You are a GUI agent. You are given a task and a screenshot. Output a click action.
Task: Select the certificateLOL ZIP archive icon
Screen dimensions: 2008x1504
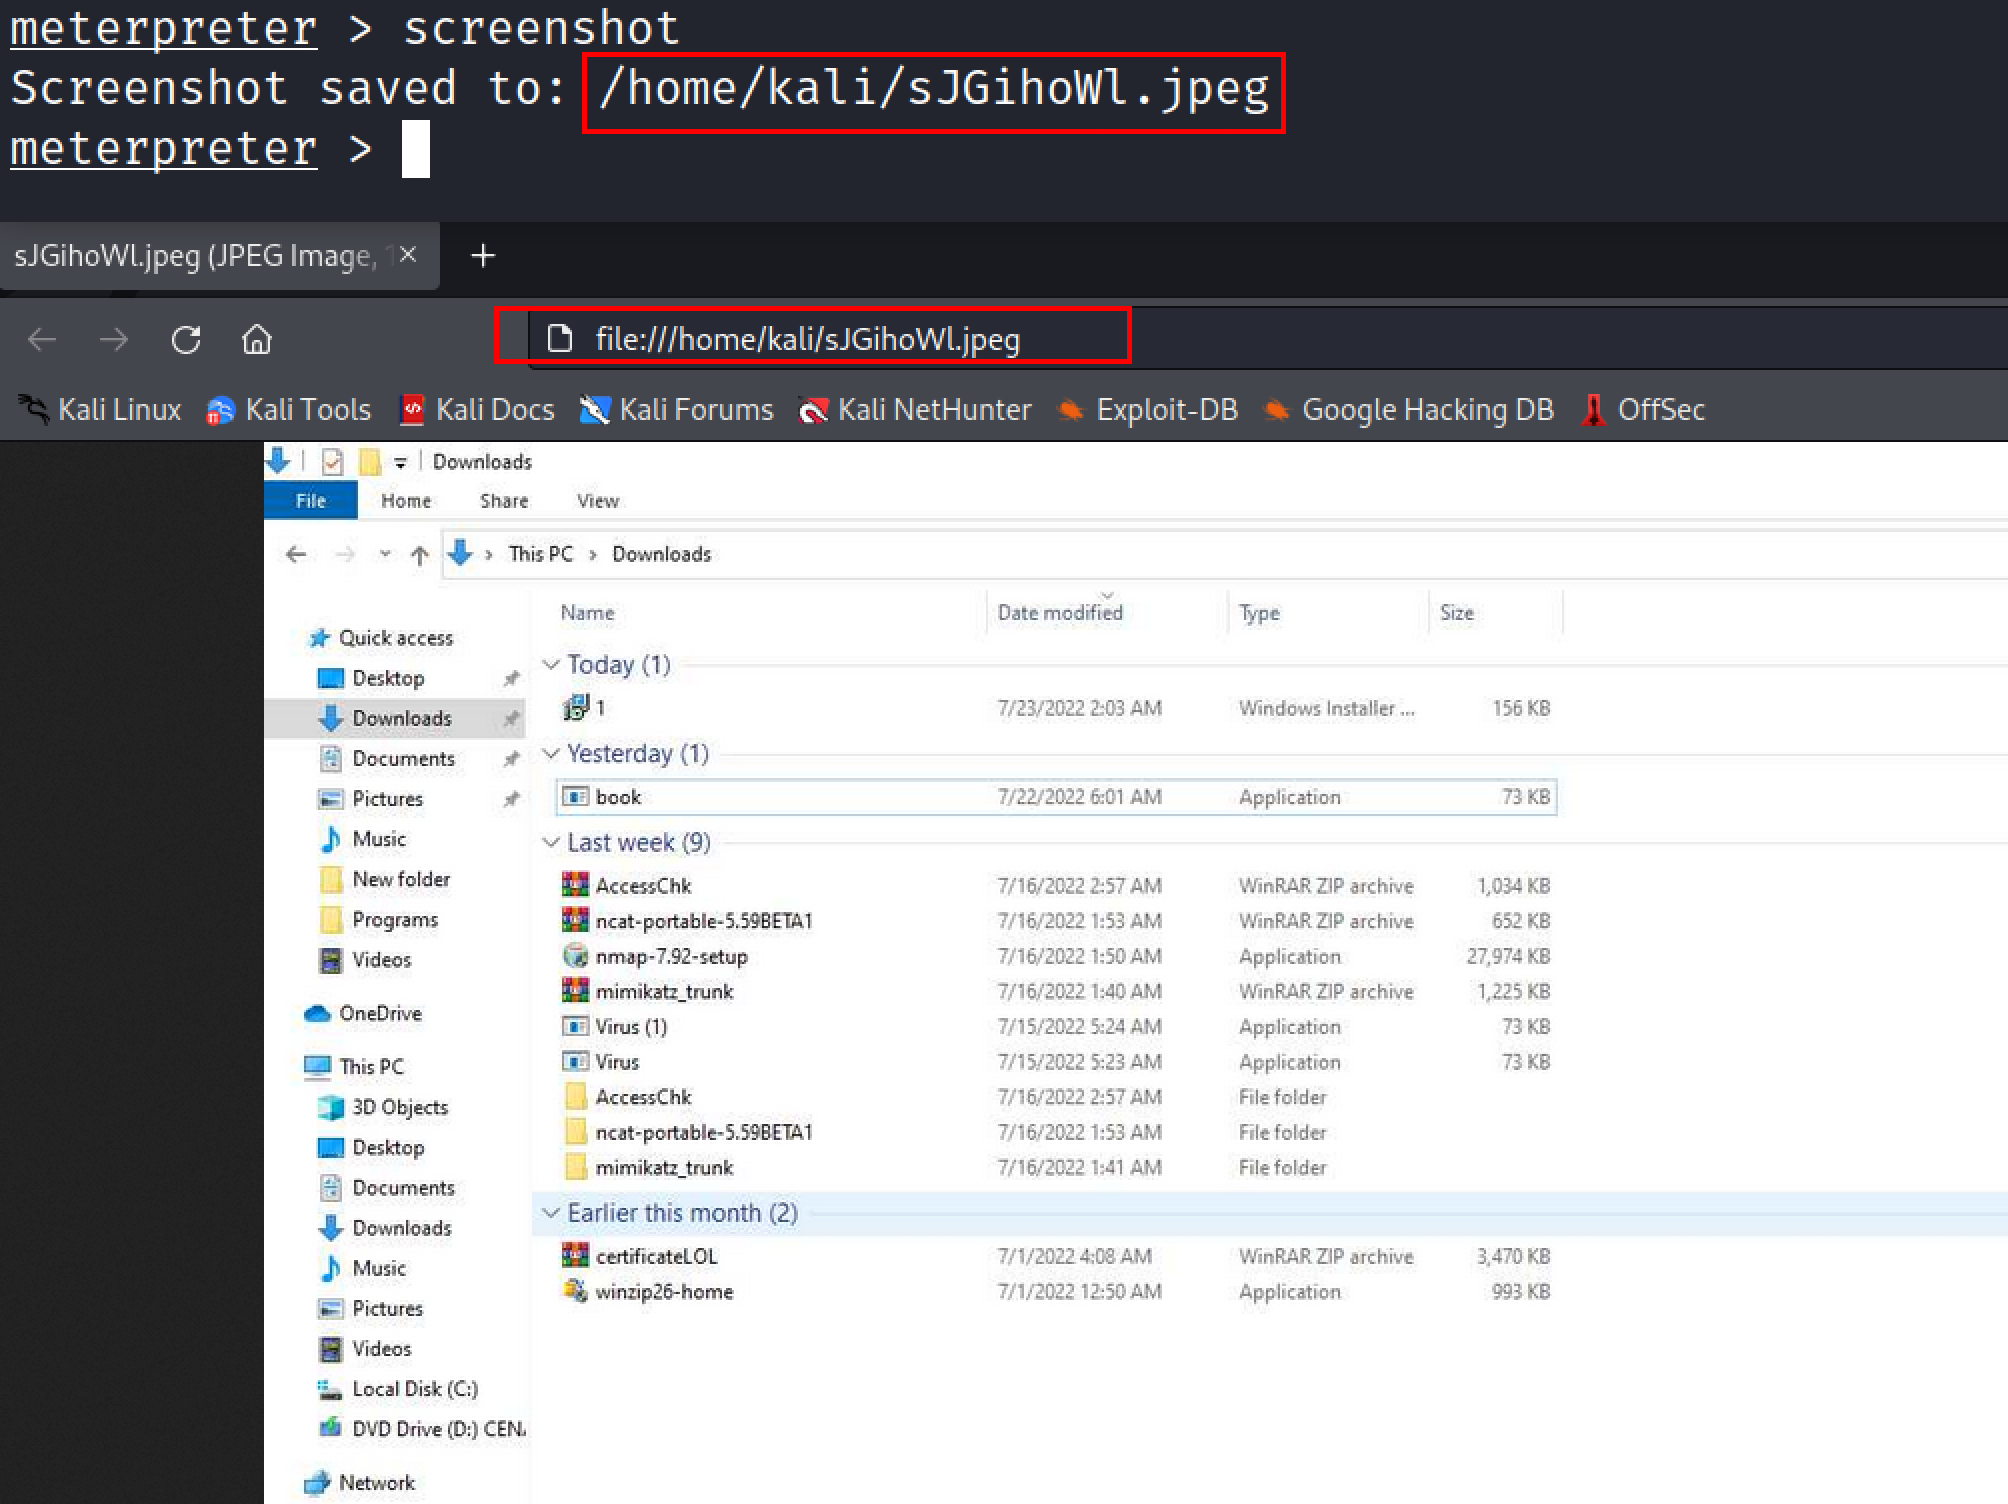[575, 1256]
